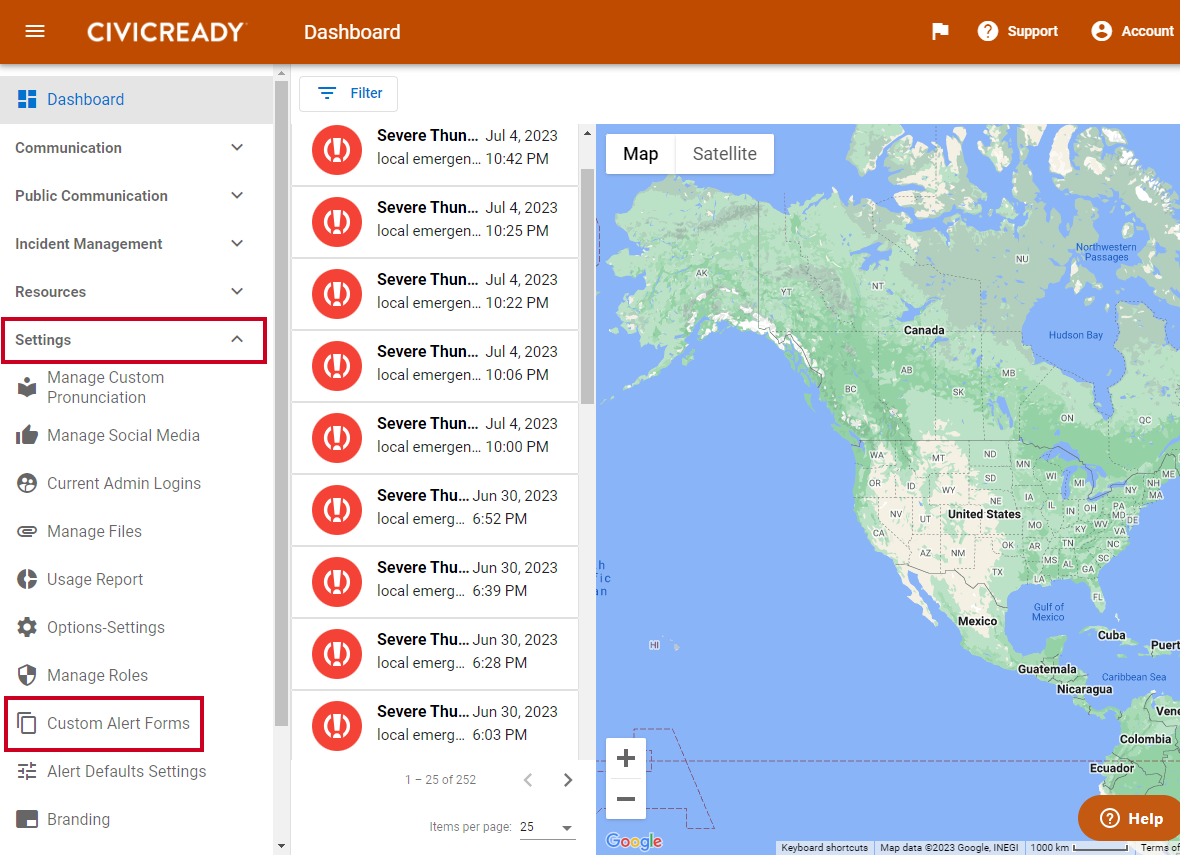The image size is (1180, 855).
Task: Open Support help link
Action: pos(1017,32)
